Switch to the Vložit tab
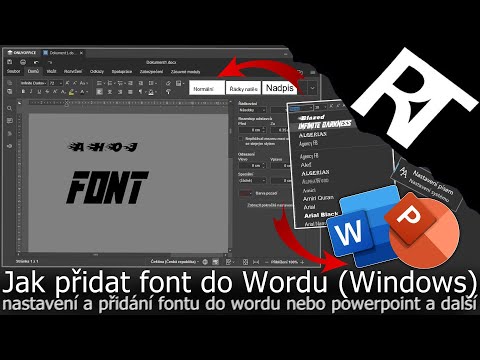 point(51,71)
